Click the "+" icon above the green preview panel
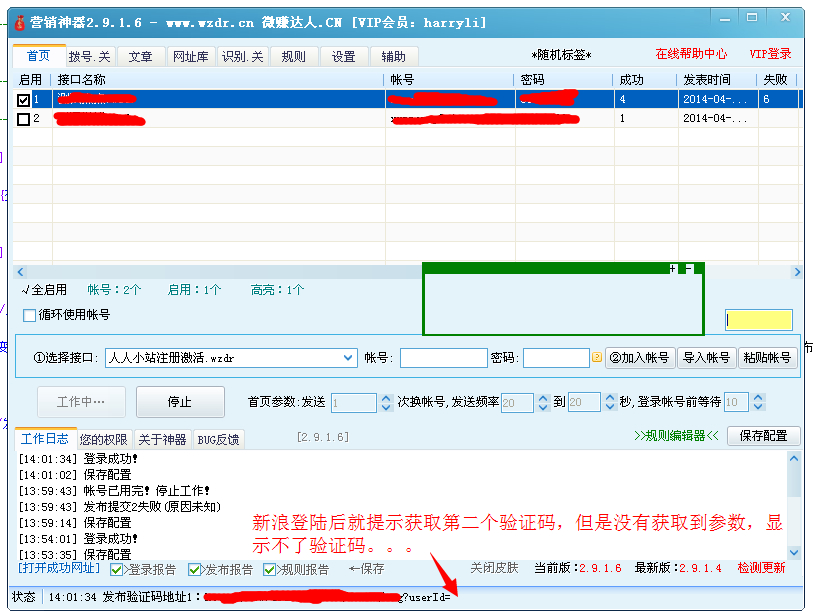 (x=671, y=269)
